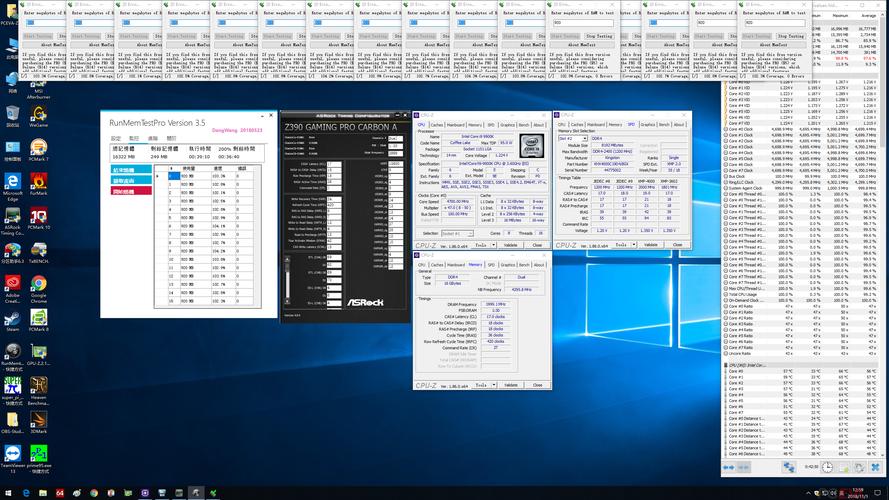The image size is (889, 500).
Task: Open Steam desktop shortcut
Action: pos(12,320)
